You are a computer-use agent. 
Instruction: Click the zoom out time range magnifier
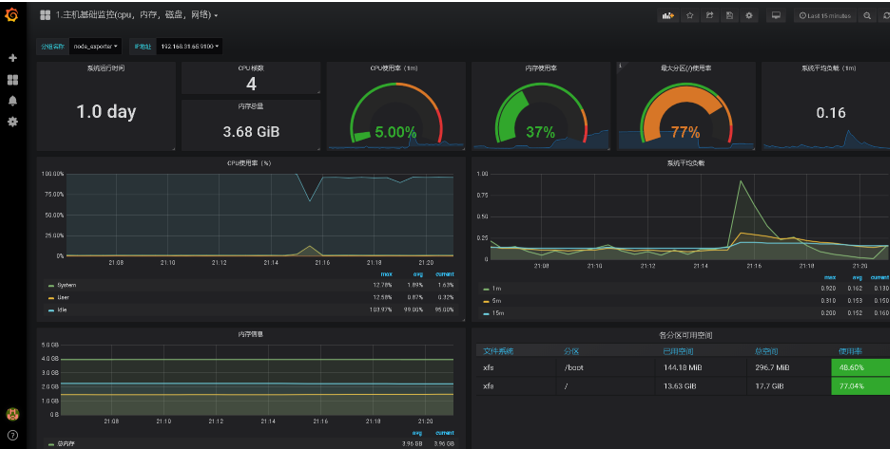[x=867, y=16]
